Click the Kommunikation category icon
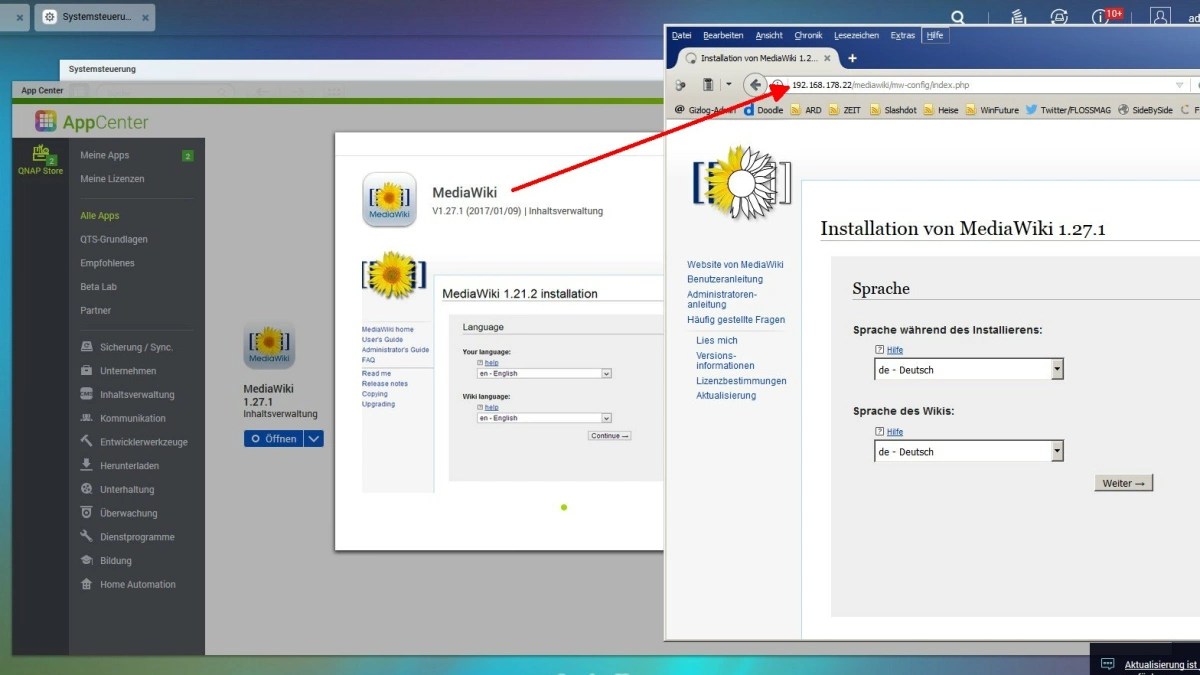Image resolution: width=1200 pixels, height=675 pixels. [87, 418]
